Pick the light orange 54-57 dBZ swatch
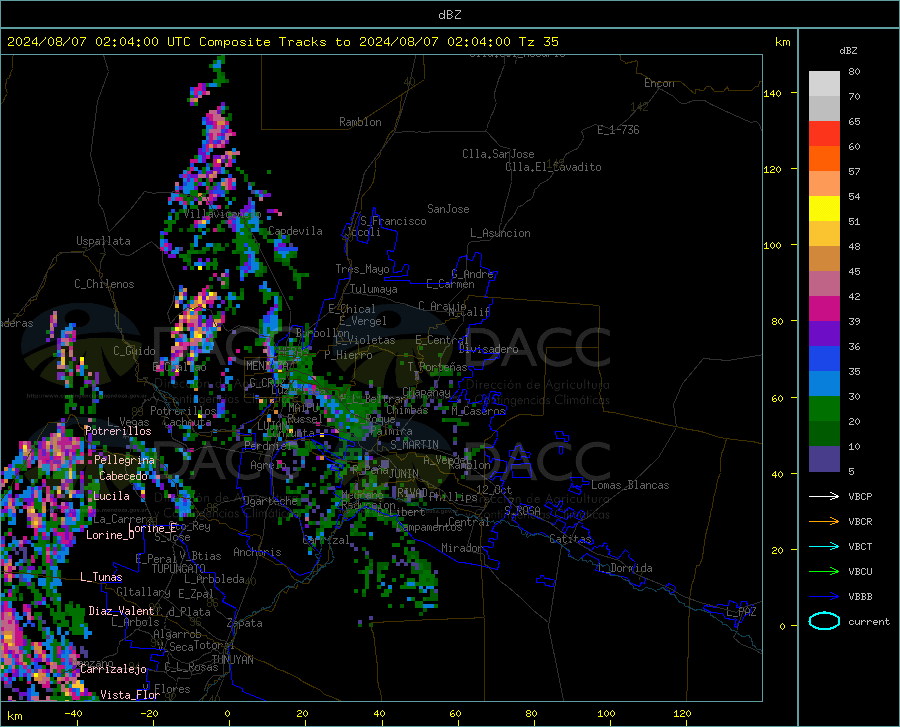 click(x=824, y=184)
